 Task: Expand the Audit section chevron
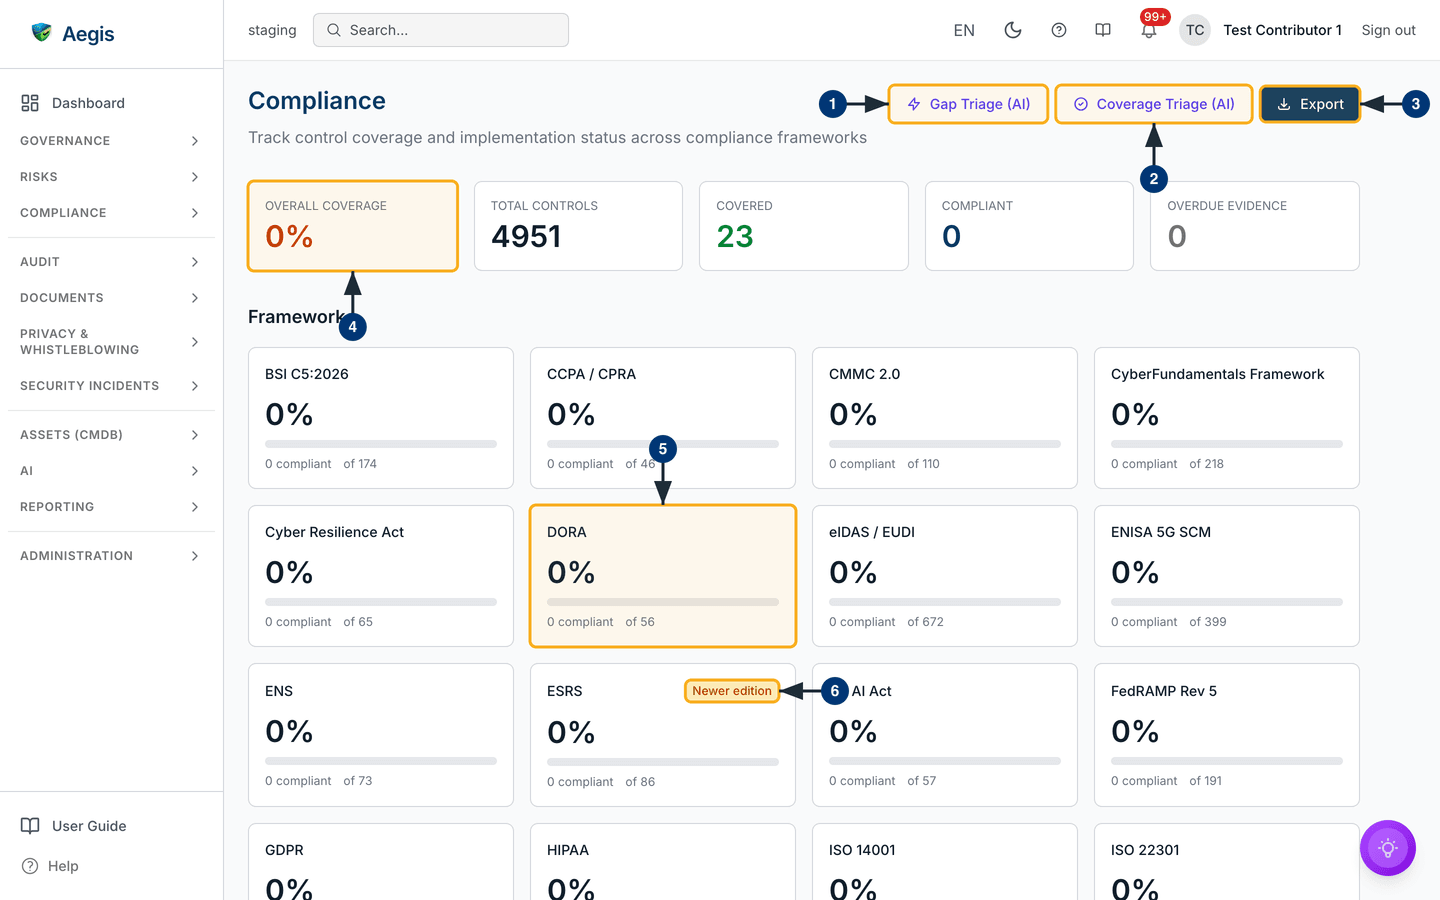pos(195,262)
